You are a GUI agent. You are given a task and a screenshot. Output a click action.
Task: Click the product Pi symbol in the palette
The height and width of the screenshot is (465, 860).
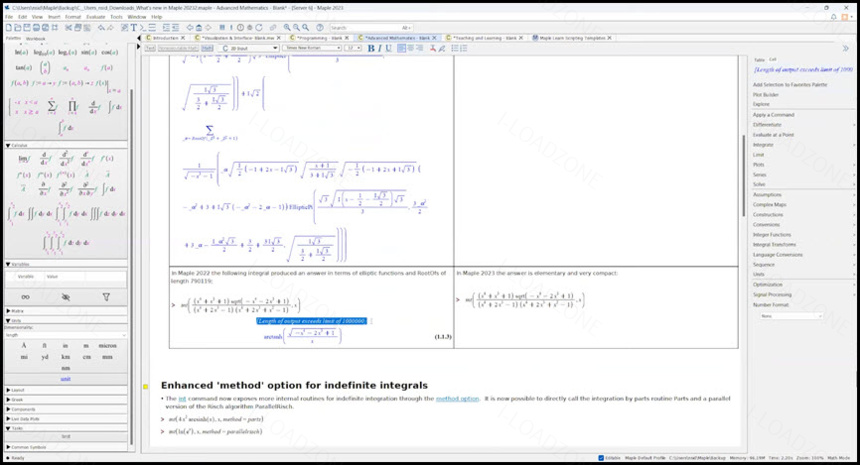click(x=72, y=105)
